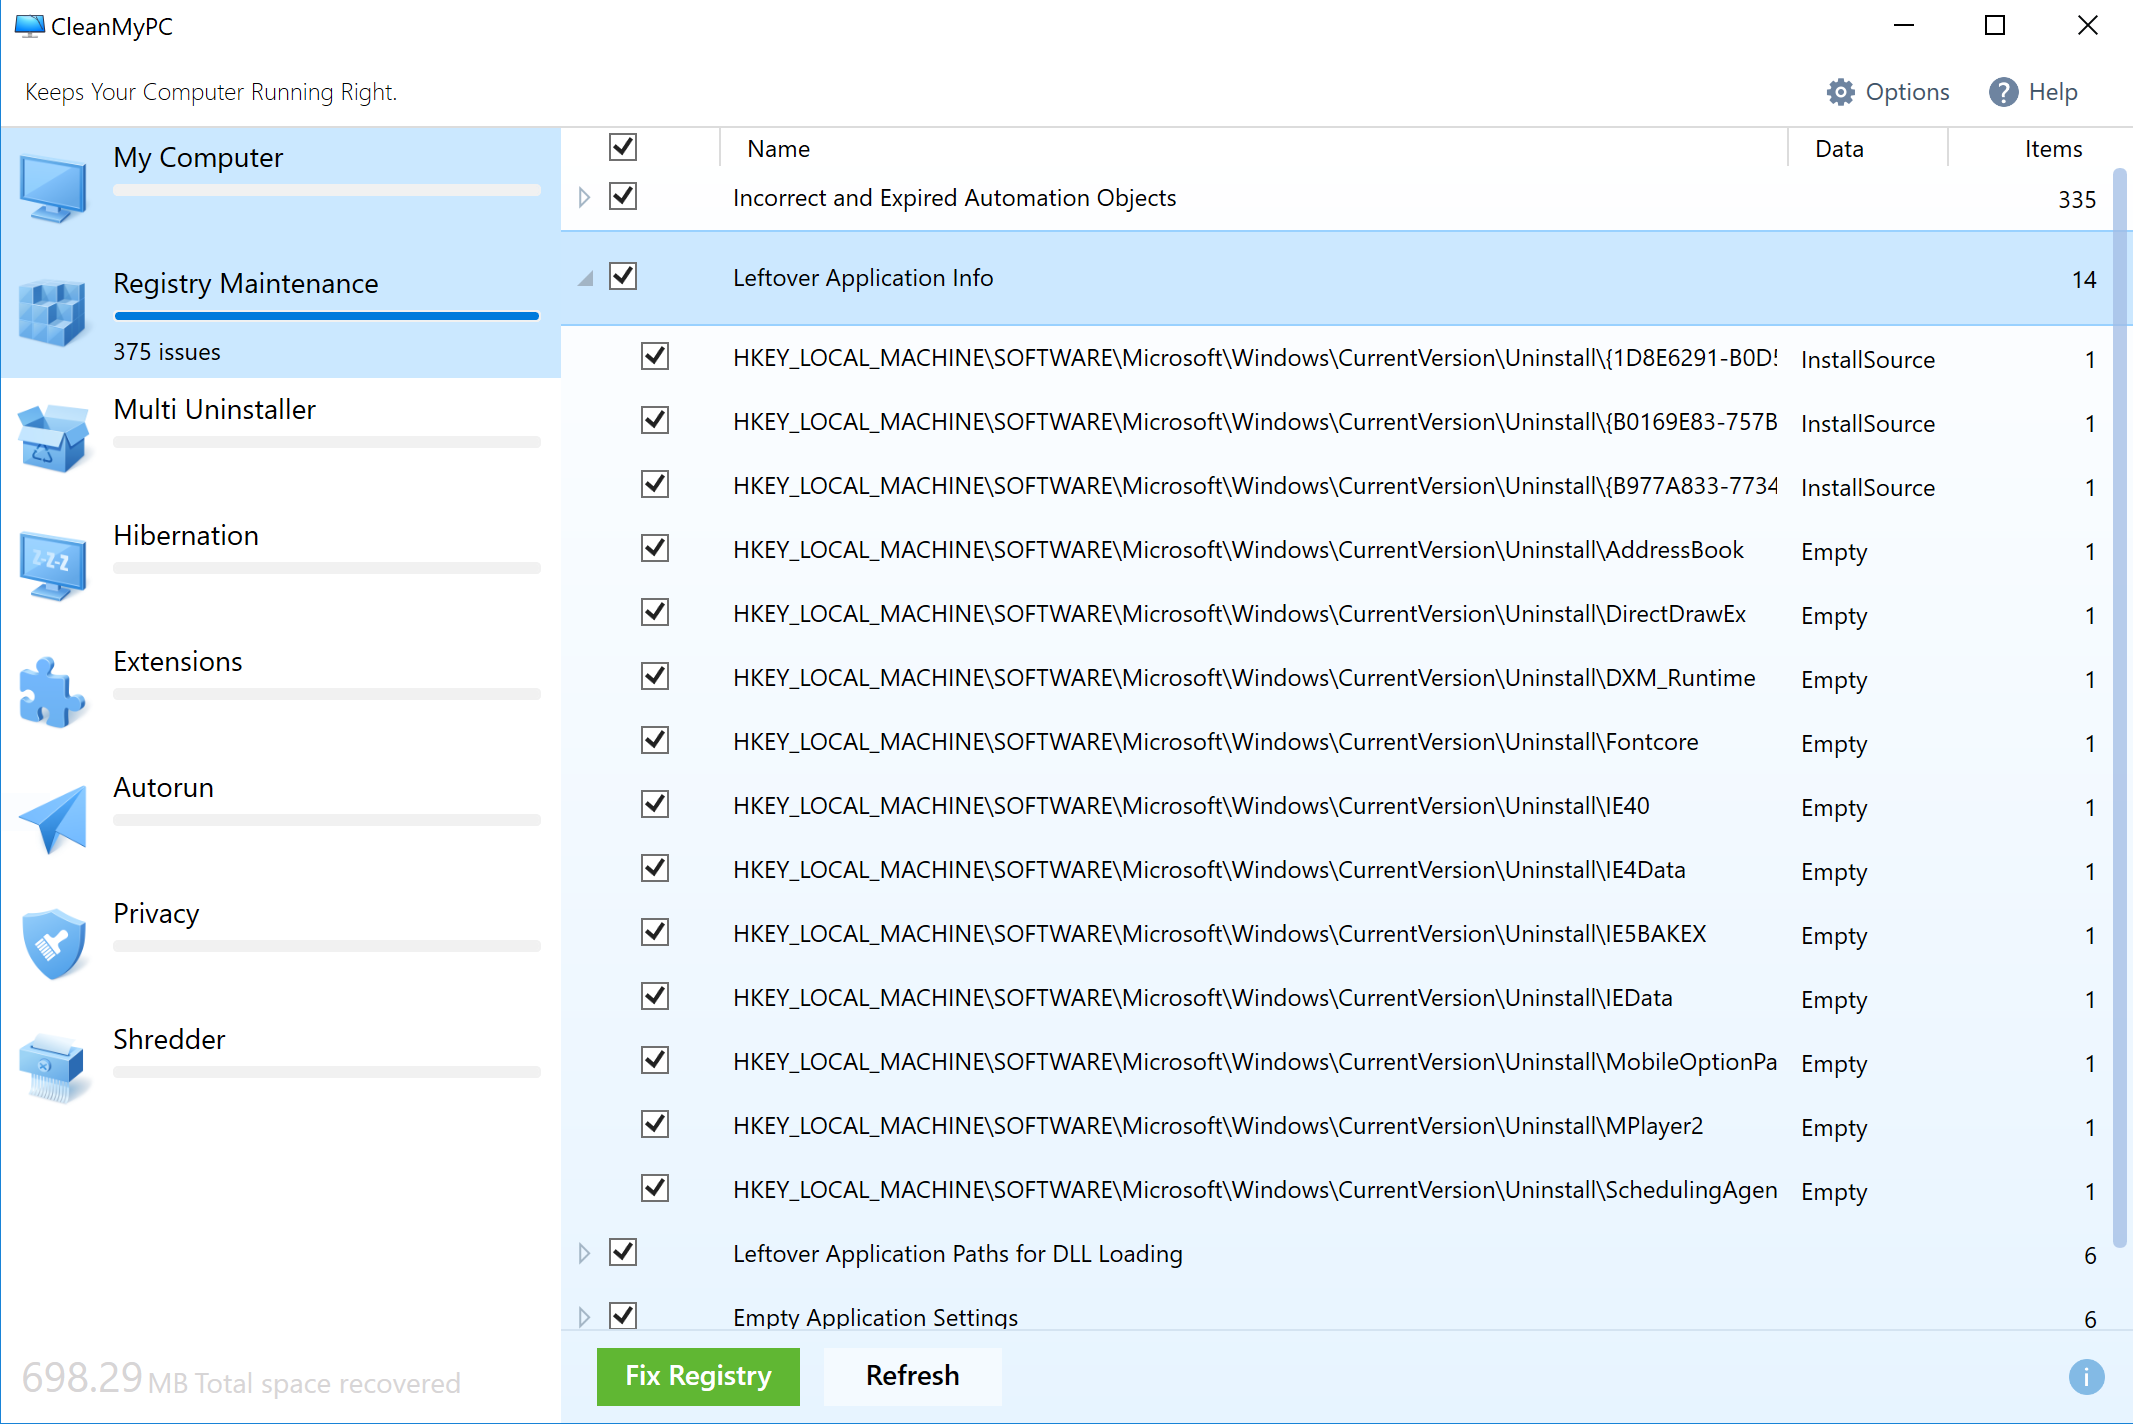Sort by the Name column header
This screenshot has width=2133, height=1424.
coord(1253,149)
